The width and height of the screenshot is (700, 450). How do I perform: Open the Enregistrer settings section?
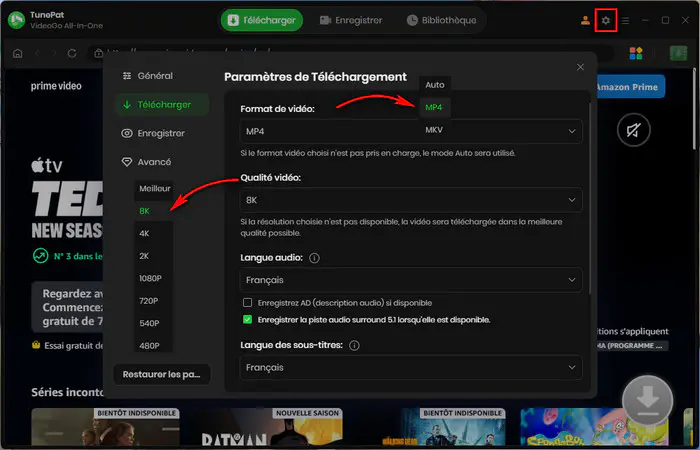[162, 133]
